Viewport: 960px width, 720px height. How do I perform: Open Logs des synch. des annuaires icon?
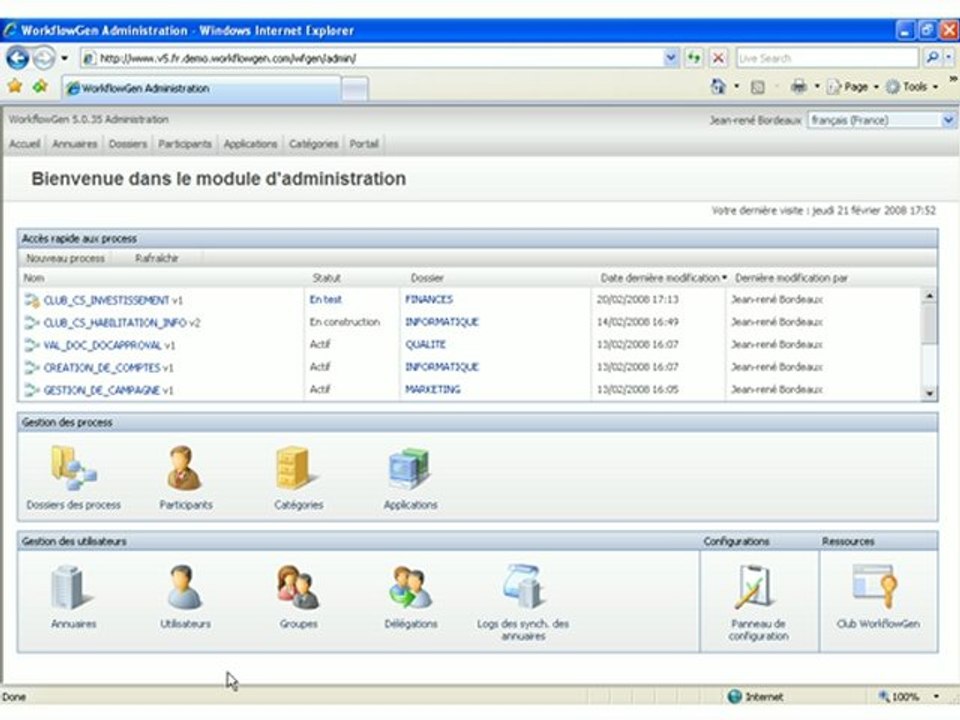[523, 587]
